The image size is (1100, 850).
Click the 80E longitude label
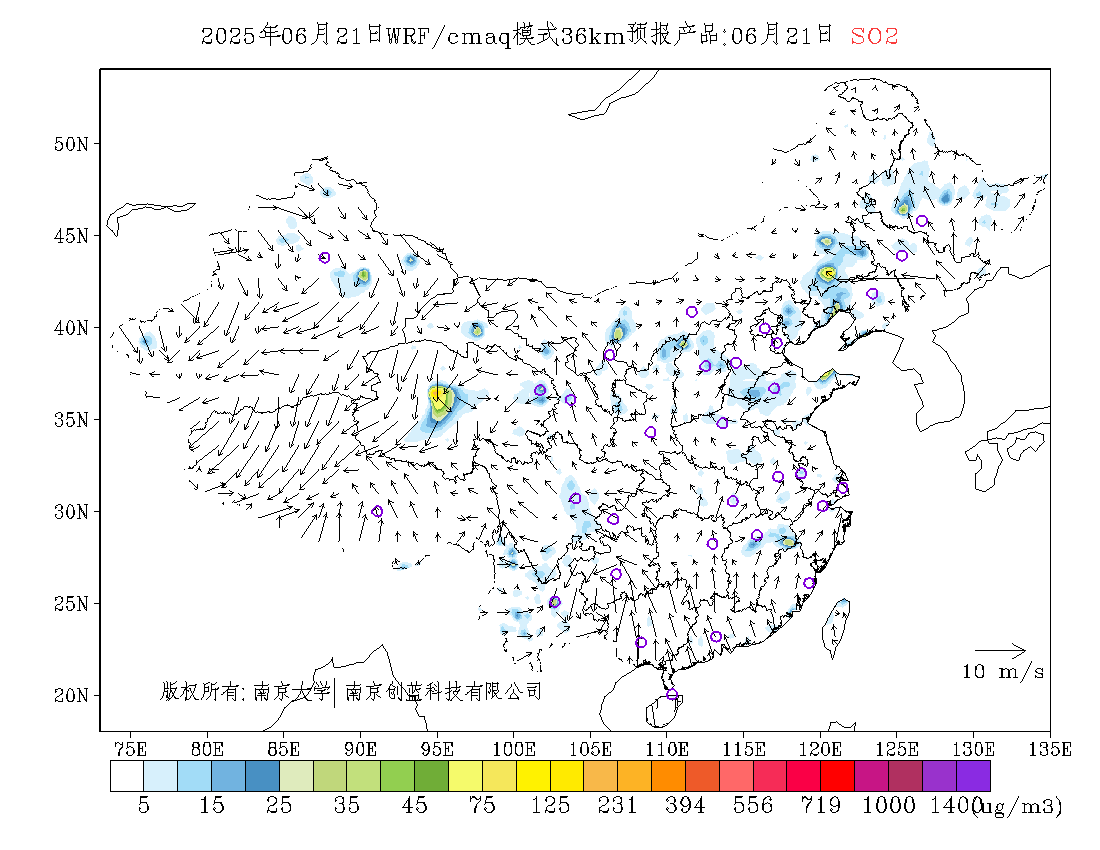tap(207, 750)
